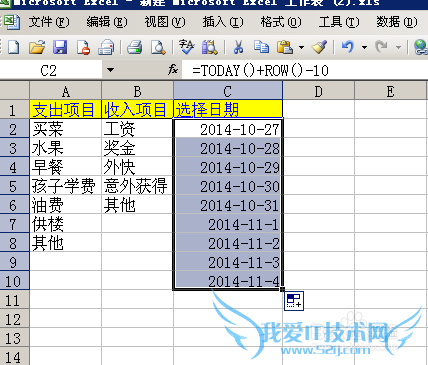Select row 5 header
The height and width of the screenshot is (365, 428).
point(15,186)
